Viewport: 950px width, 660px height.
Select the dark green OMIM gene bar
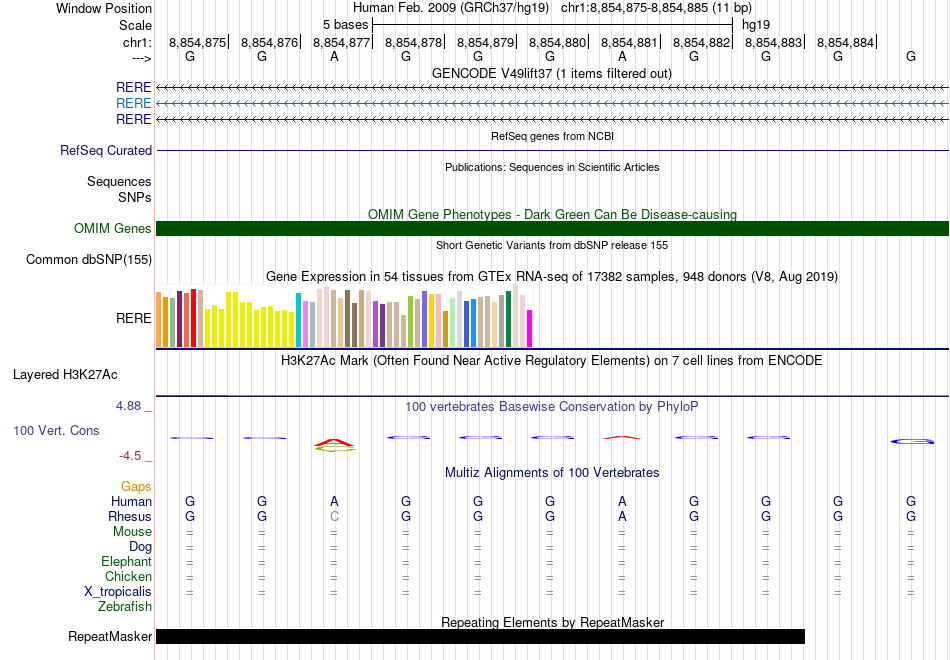point(553,228)
